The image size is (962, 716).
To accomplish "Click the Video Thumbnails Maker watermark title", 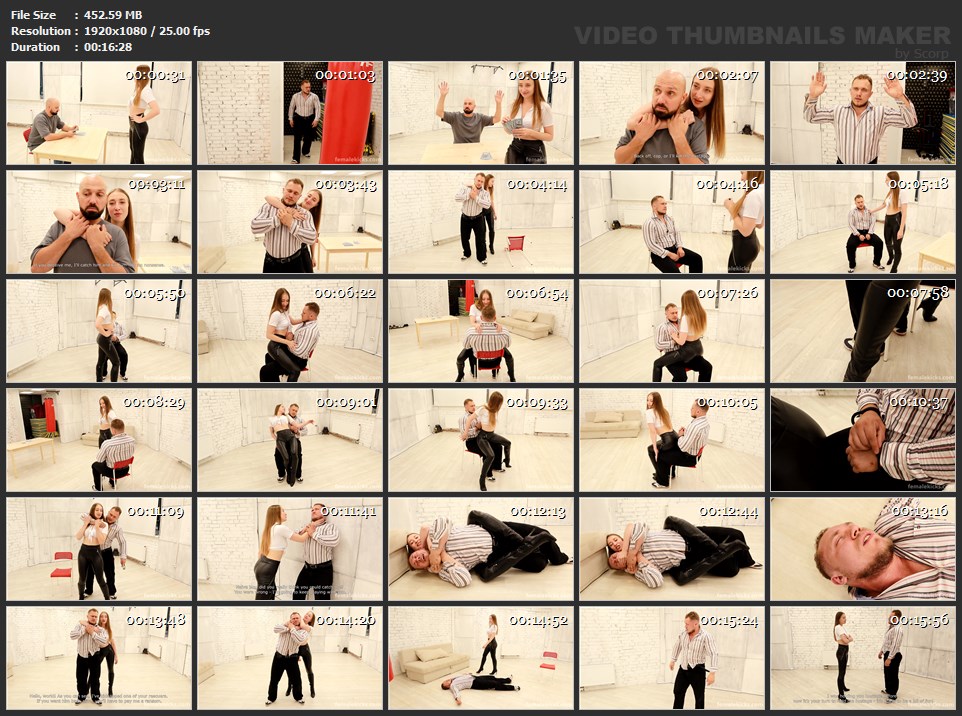I will [x=762, y=36].
